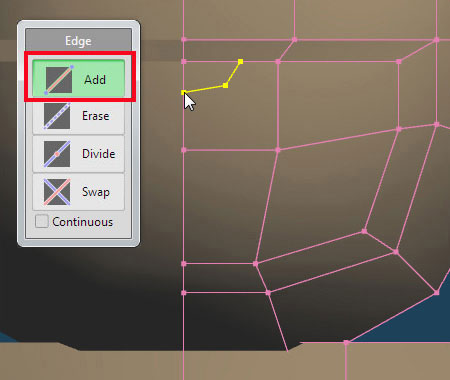This screenshot has height=380, width=450.
Task: Click the yellow vertex beside the mouse cursor
Action: [183, 92]
